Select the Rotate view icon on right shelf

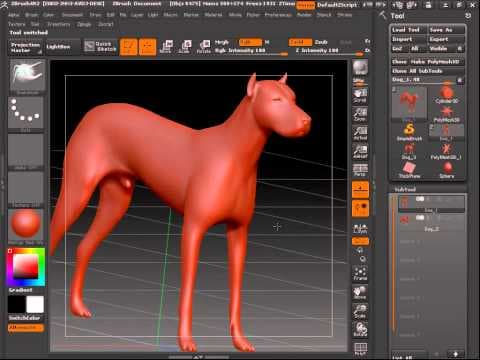[x=360, y=329]
